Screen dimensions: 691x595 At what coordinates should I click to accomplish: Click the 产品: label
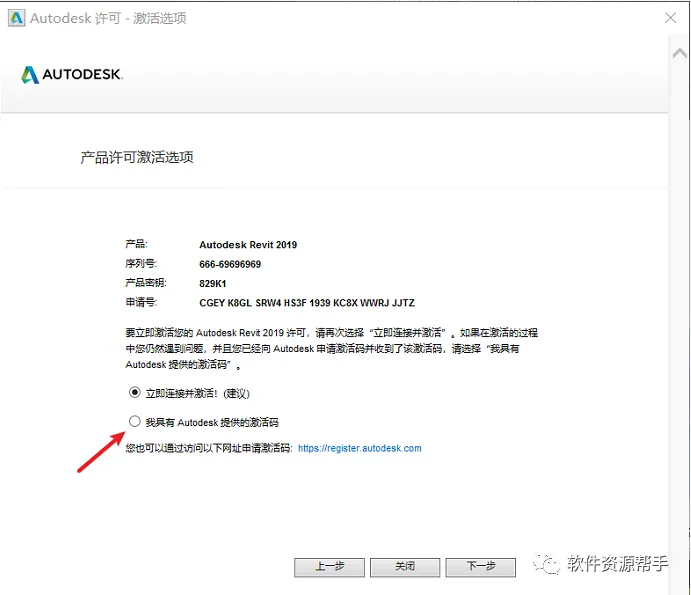coord(137,244)
